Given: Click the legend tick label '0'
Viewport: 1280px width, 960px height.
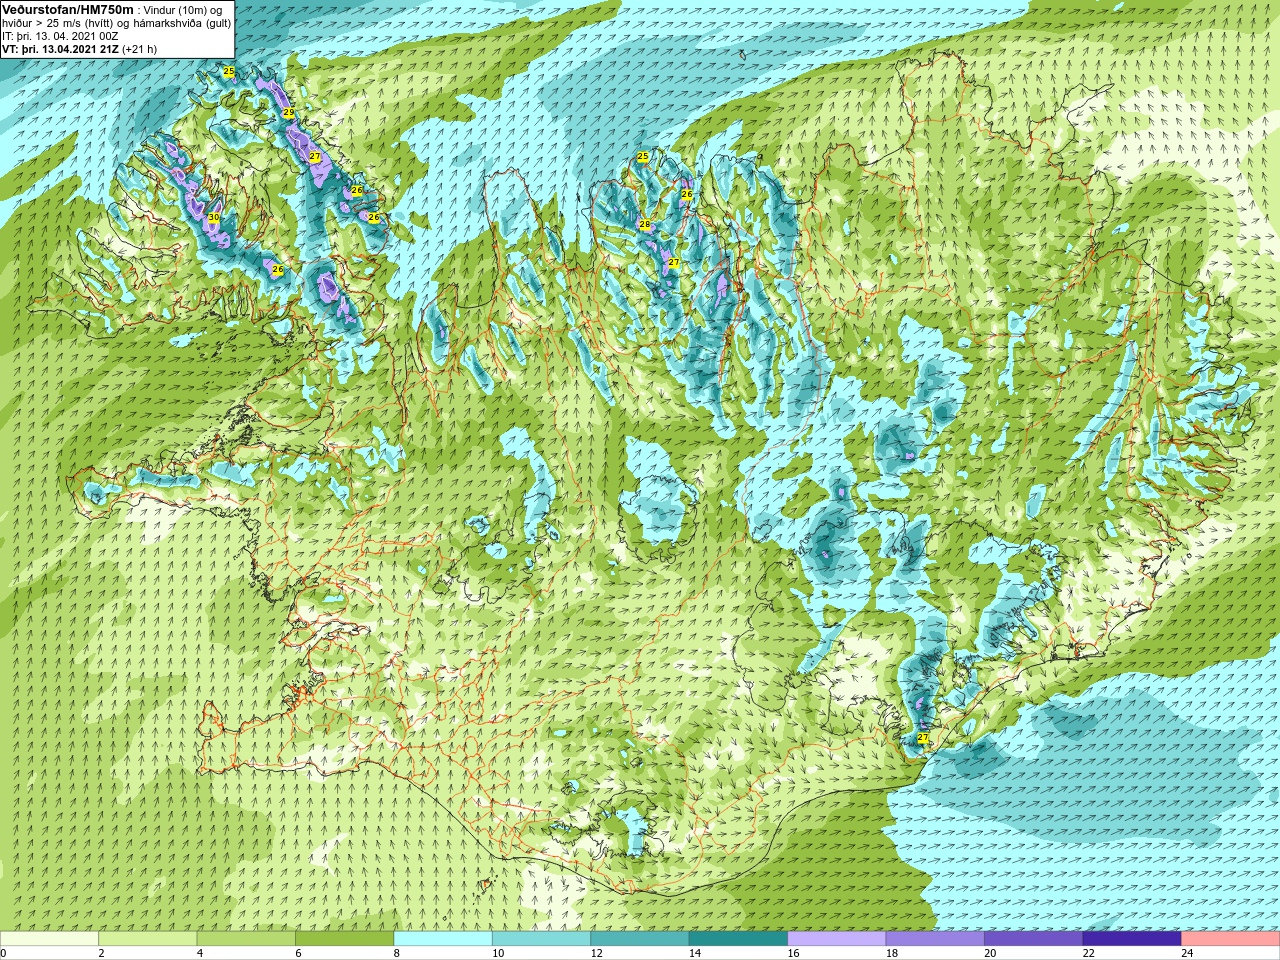Looking at the screenshot, I should pyautogui.click(x=4, y=954).
